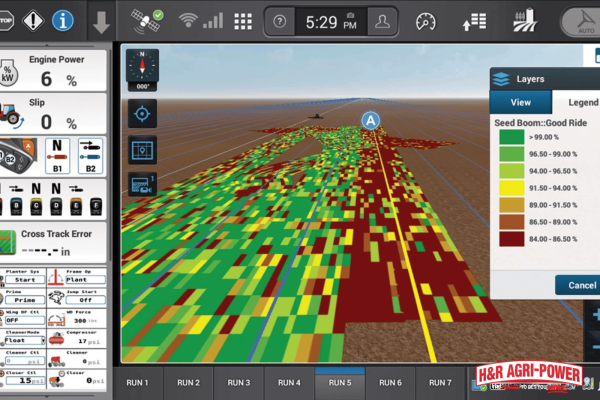
Task: Toggle the AUTO guidance steering button
Action: tap(582, 22)
